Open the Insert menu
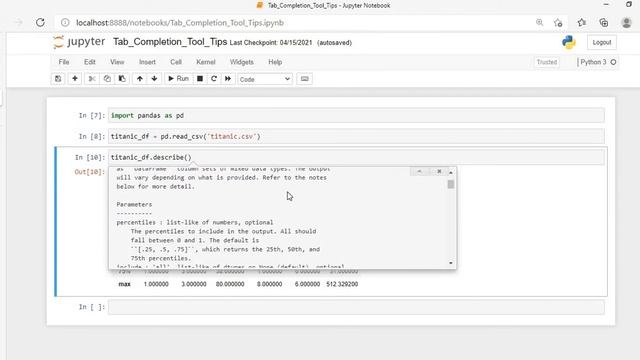This screenshot has width=640, height=360. [x=147, y=62]
